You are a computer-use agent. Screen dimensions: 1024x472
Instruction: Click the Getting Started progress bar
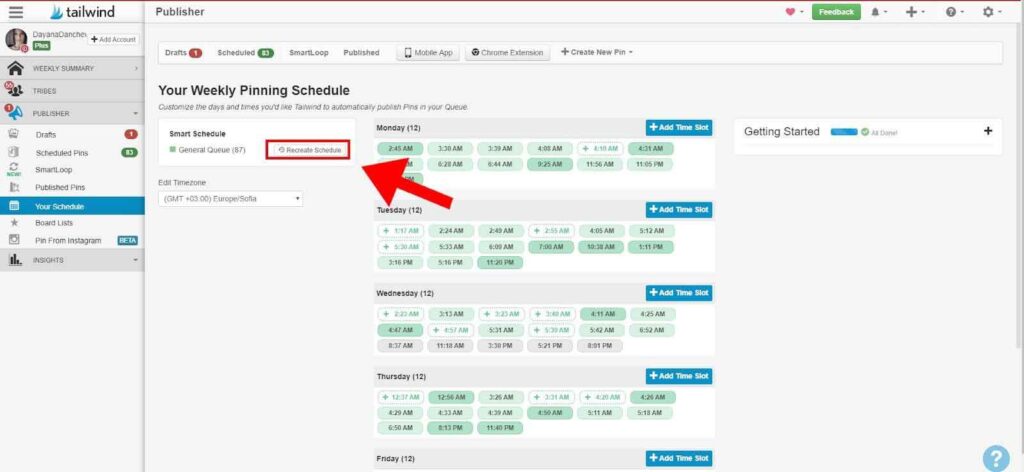(x=844, y=132)
